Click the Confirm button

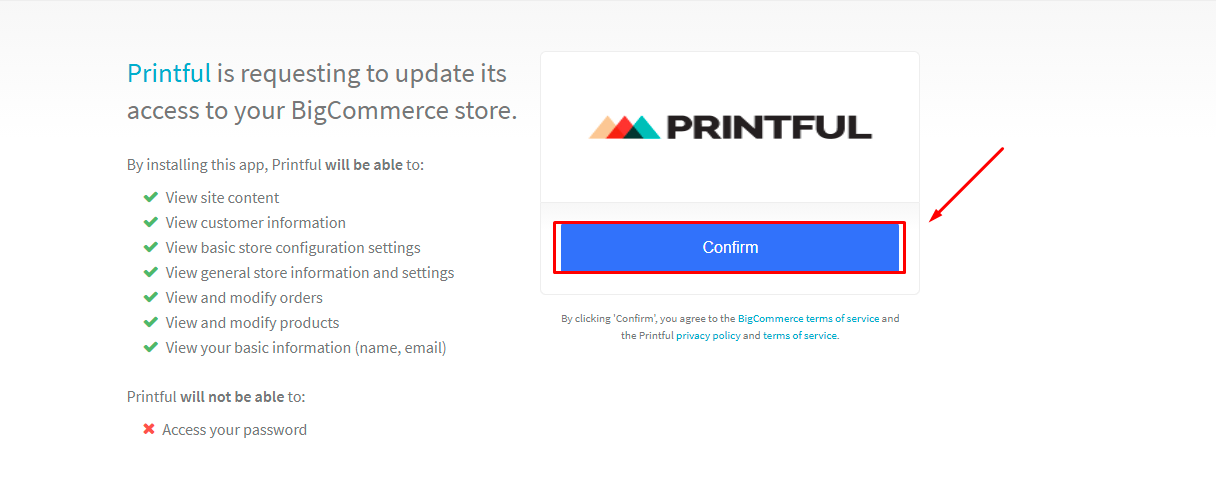[730, 247]
